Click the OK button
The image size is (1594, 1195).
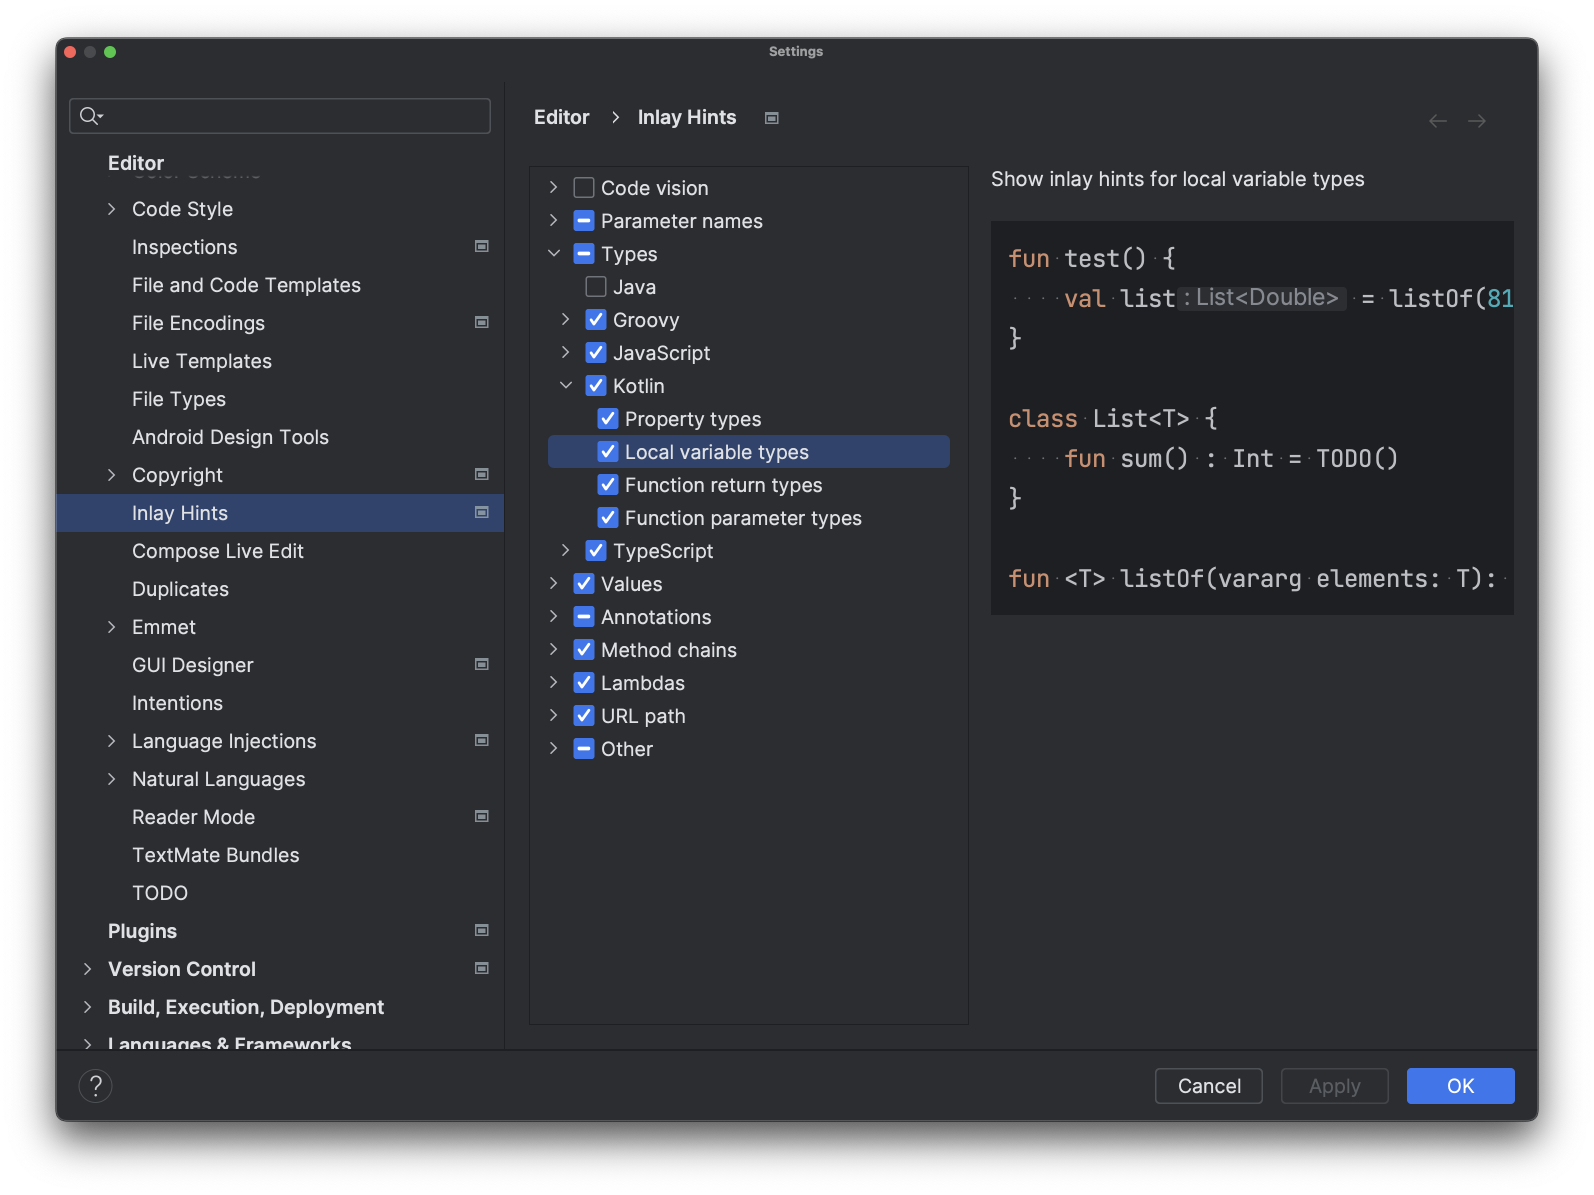coord(1461,1086)
